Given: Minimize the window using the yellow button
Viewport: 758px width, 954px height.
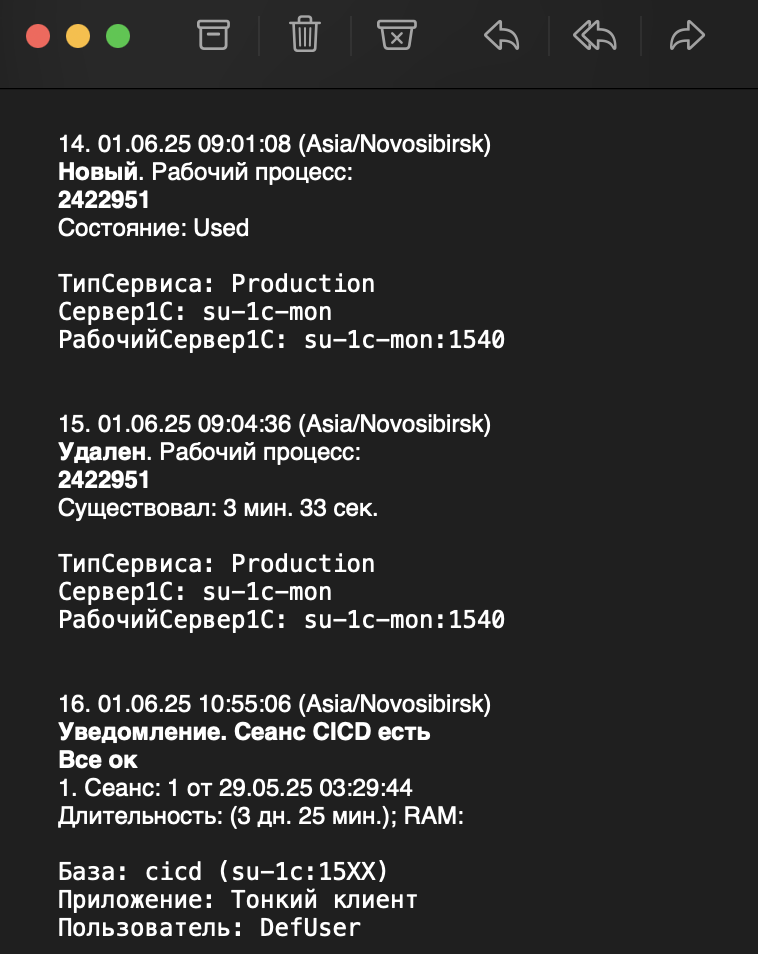Looking at the screenshot, I should [78, 37].
